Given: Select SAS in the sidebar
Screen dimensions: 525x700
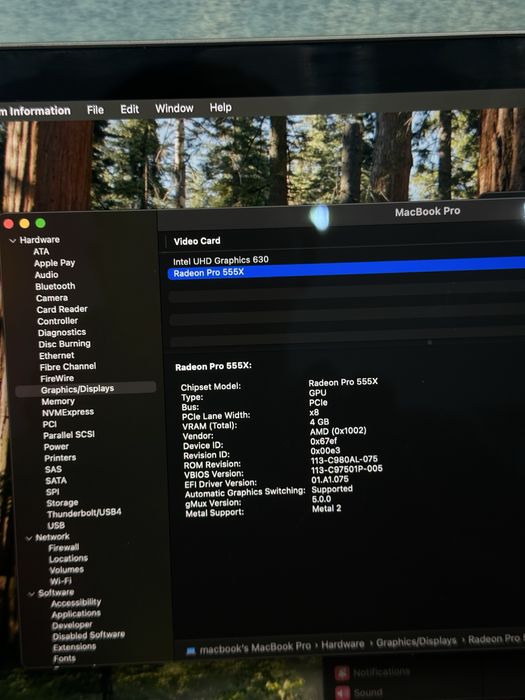Looking at the screenshot, I should [x=53, y=470].
